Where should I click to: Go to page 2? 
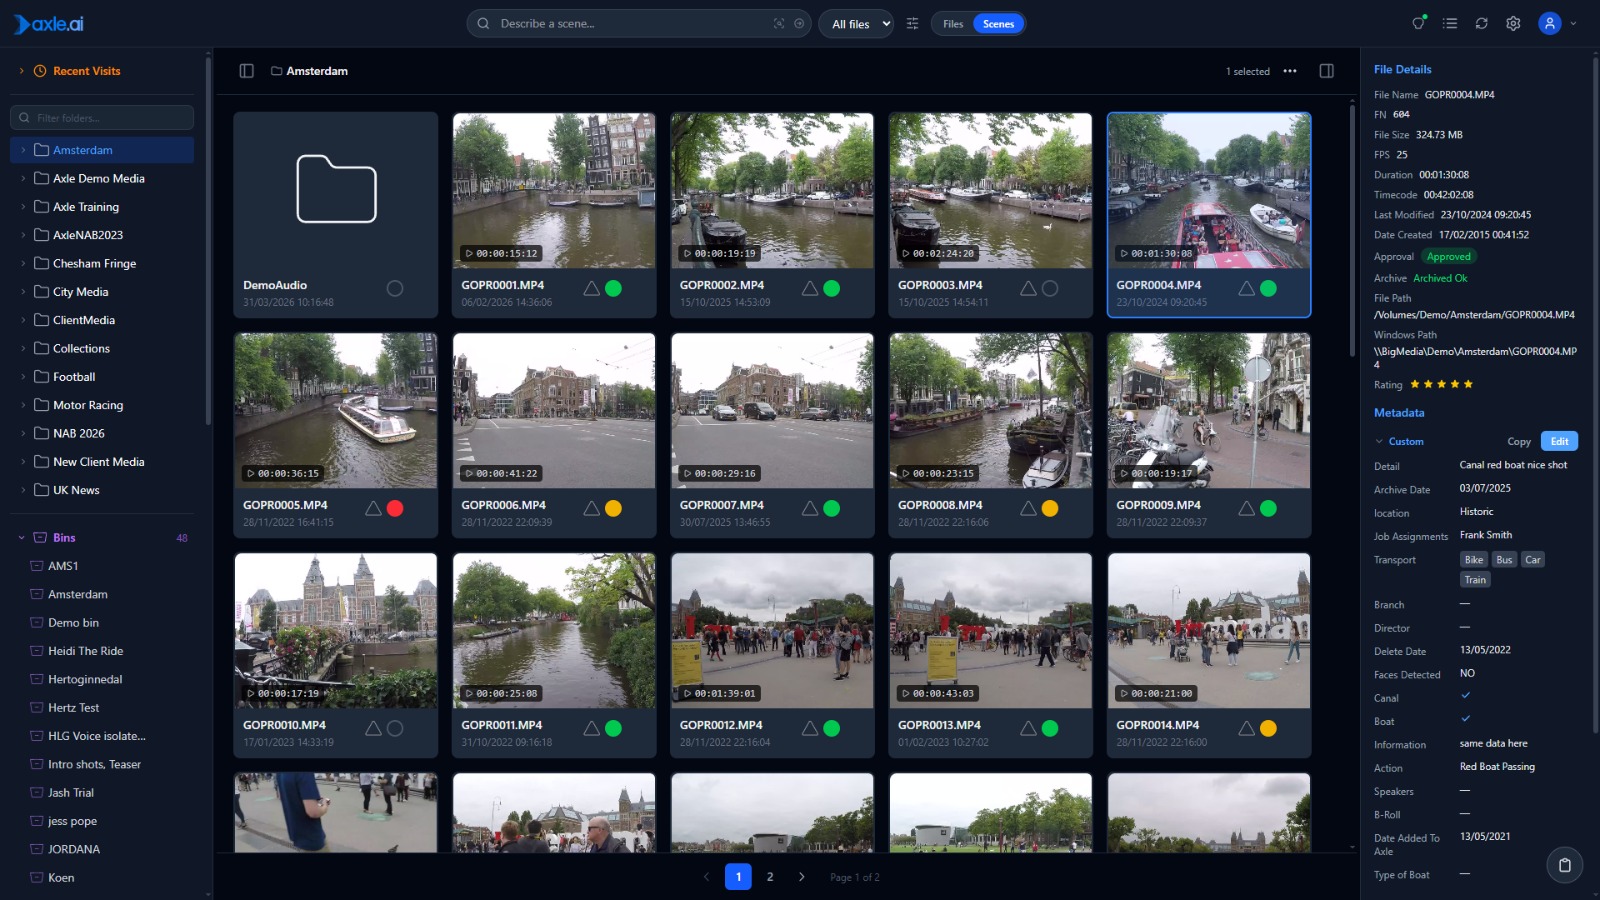[770, 877]
